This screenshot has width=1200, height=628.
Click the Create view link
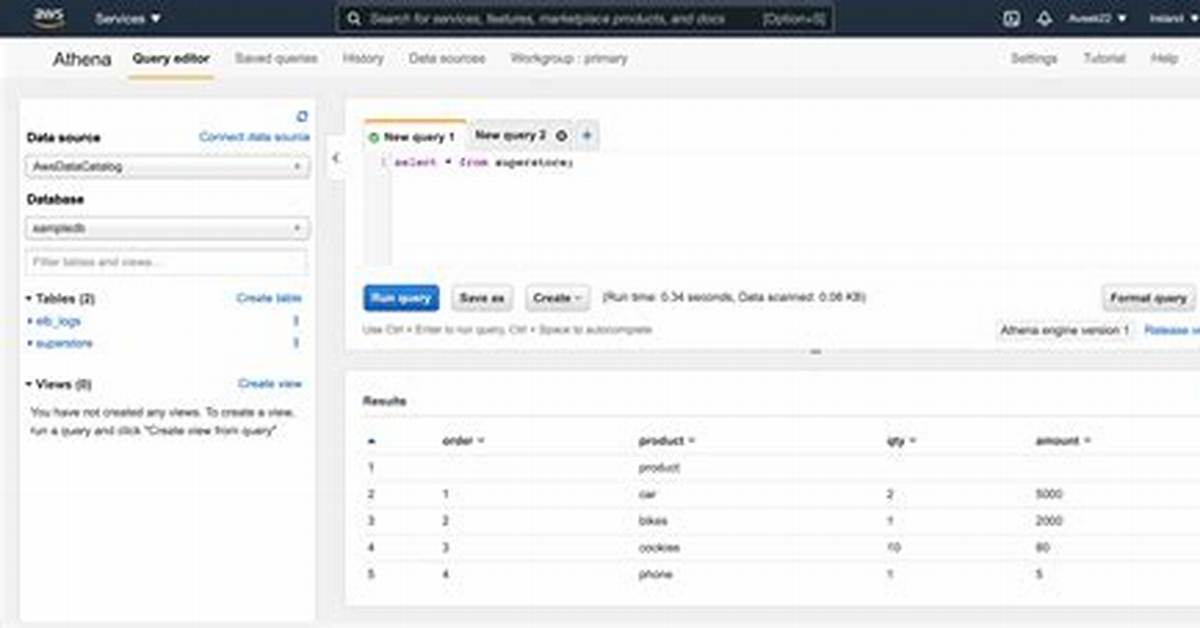pos(270,383)
